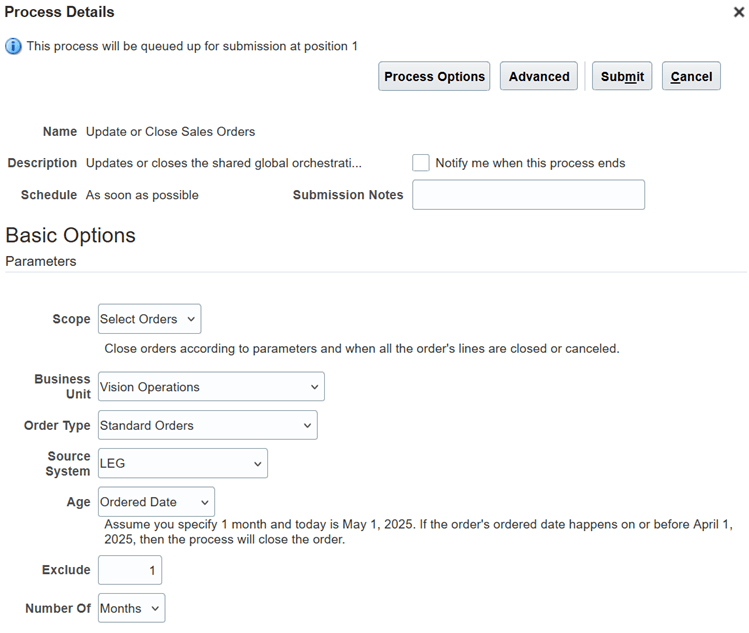Click the Basic Options heading
Viewport: 749px width, 633px height.
pyautogui.click(x=71, y=236)
